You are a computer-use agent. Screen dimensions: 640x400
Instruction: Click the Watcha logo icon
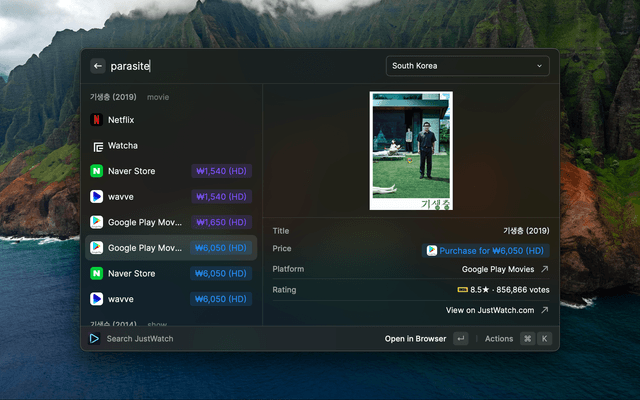[96, 146]
